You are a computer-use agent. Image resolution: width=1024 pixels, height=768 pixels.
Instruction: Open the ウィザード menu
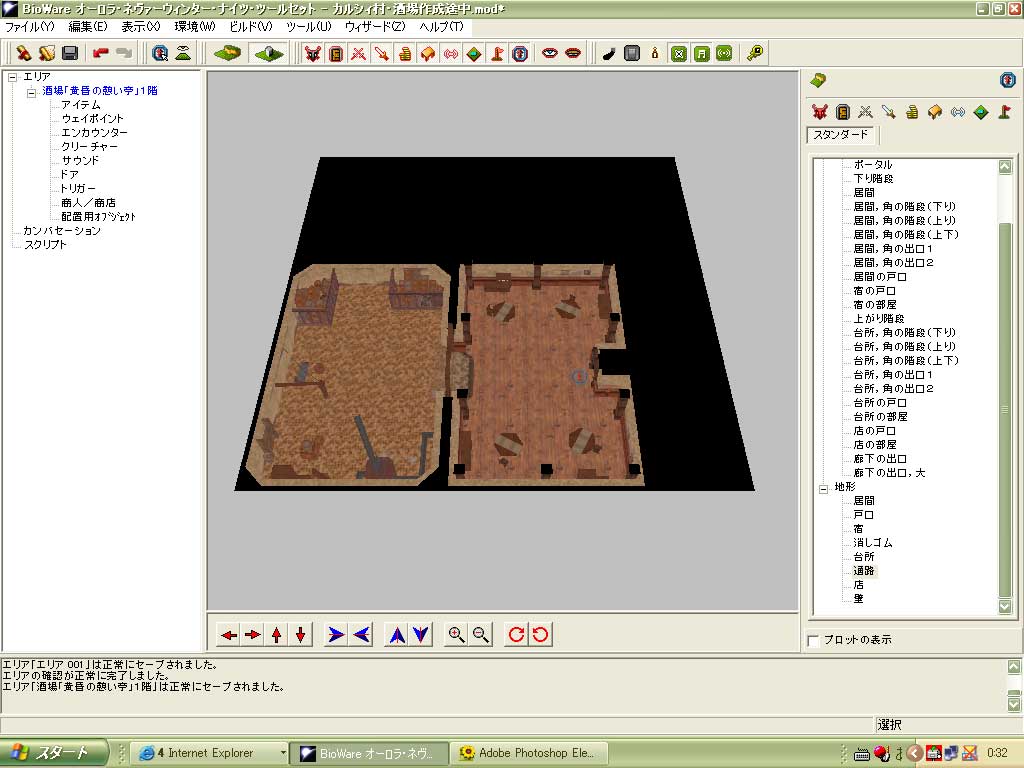[375, 27]
